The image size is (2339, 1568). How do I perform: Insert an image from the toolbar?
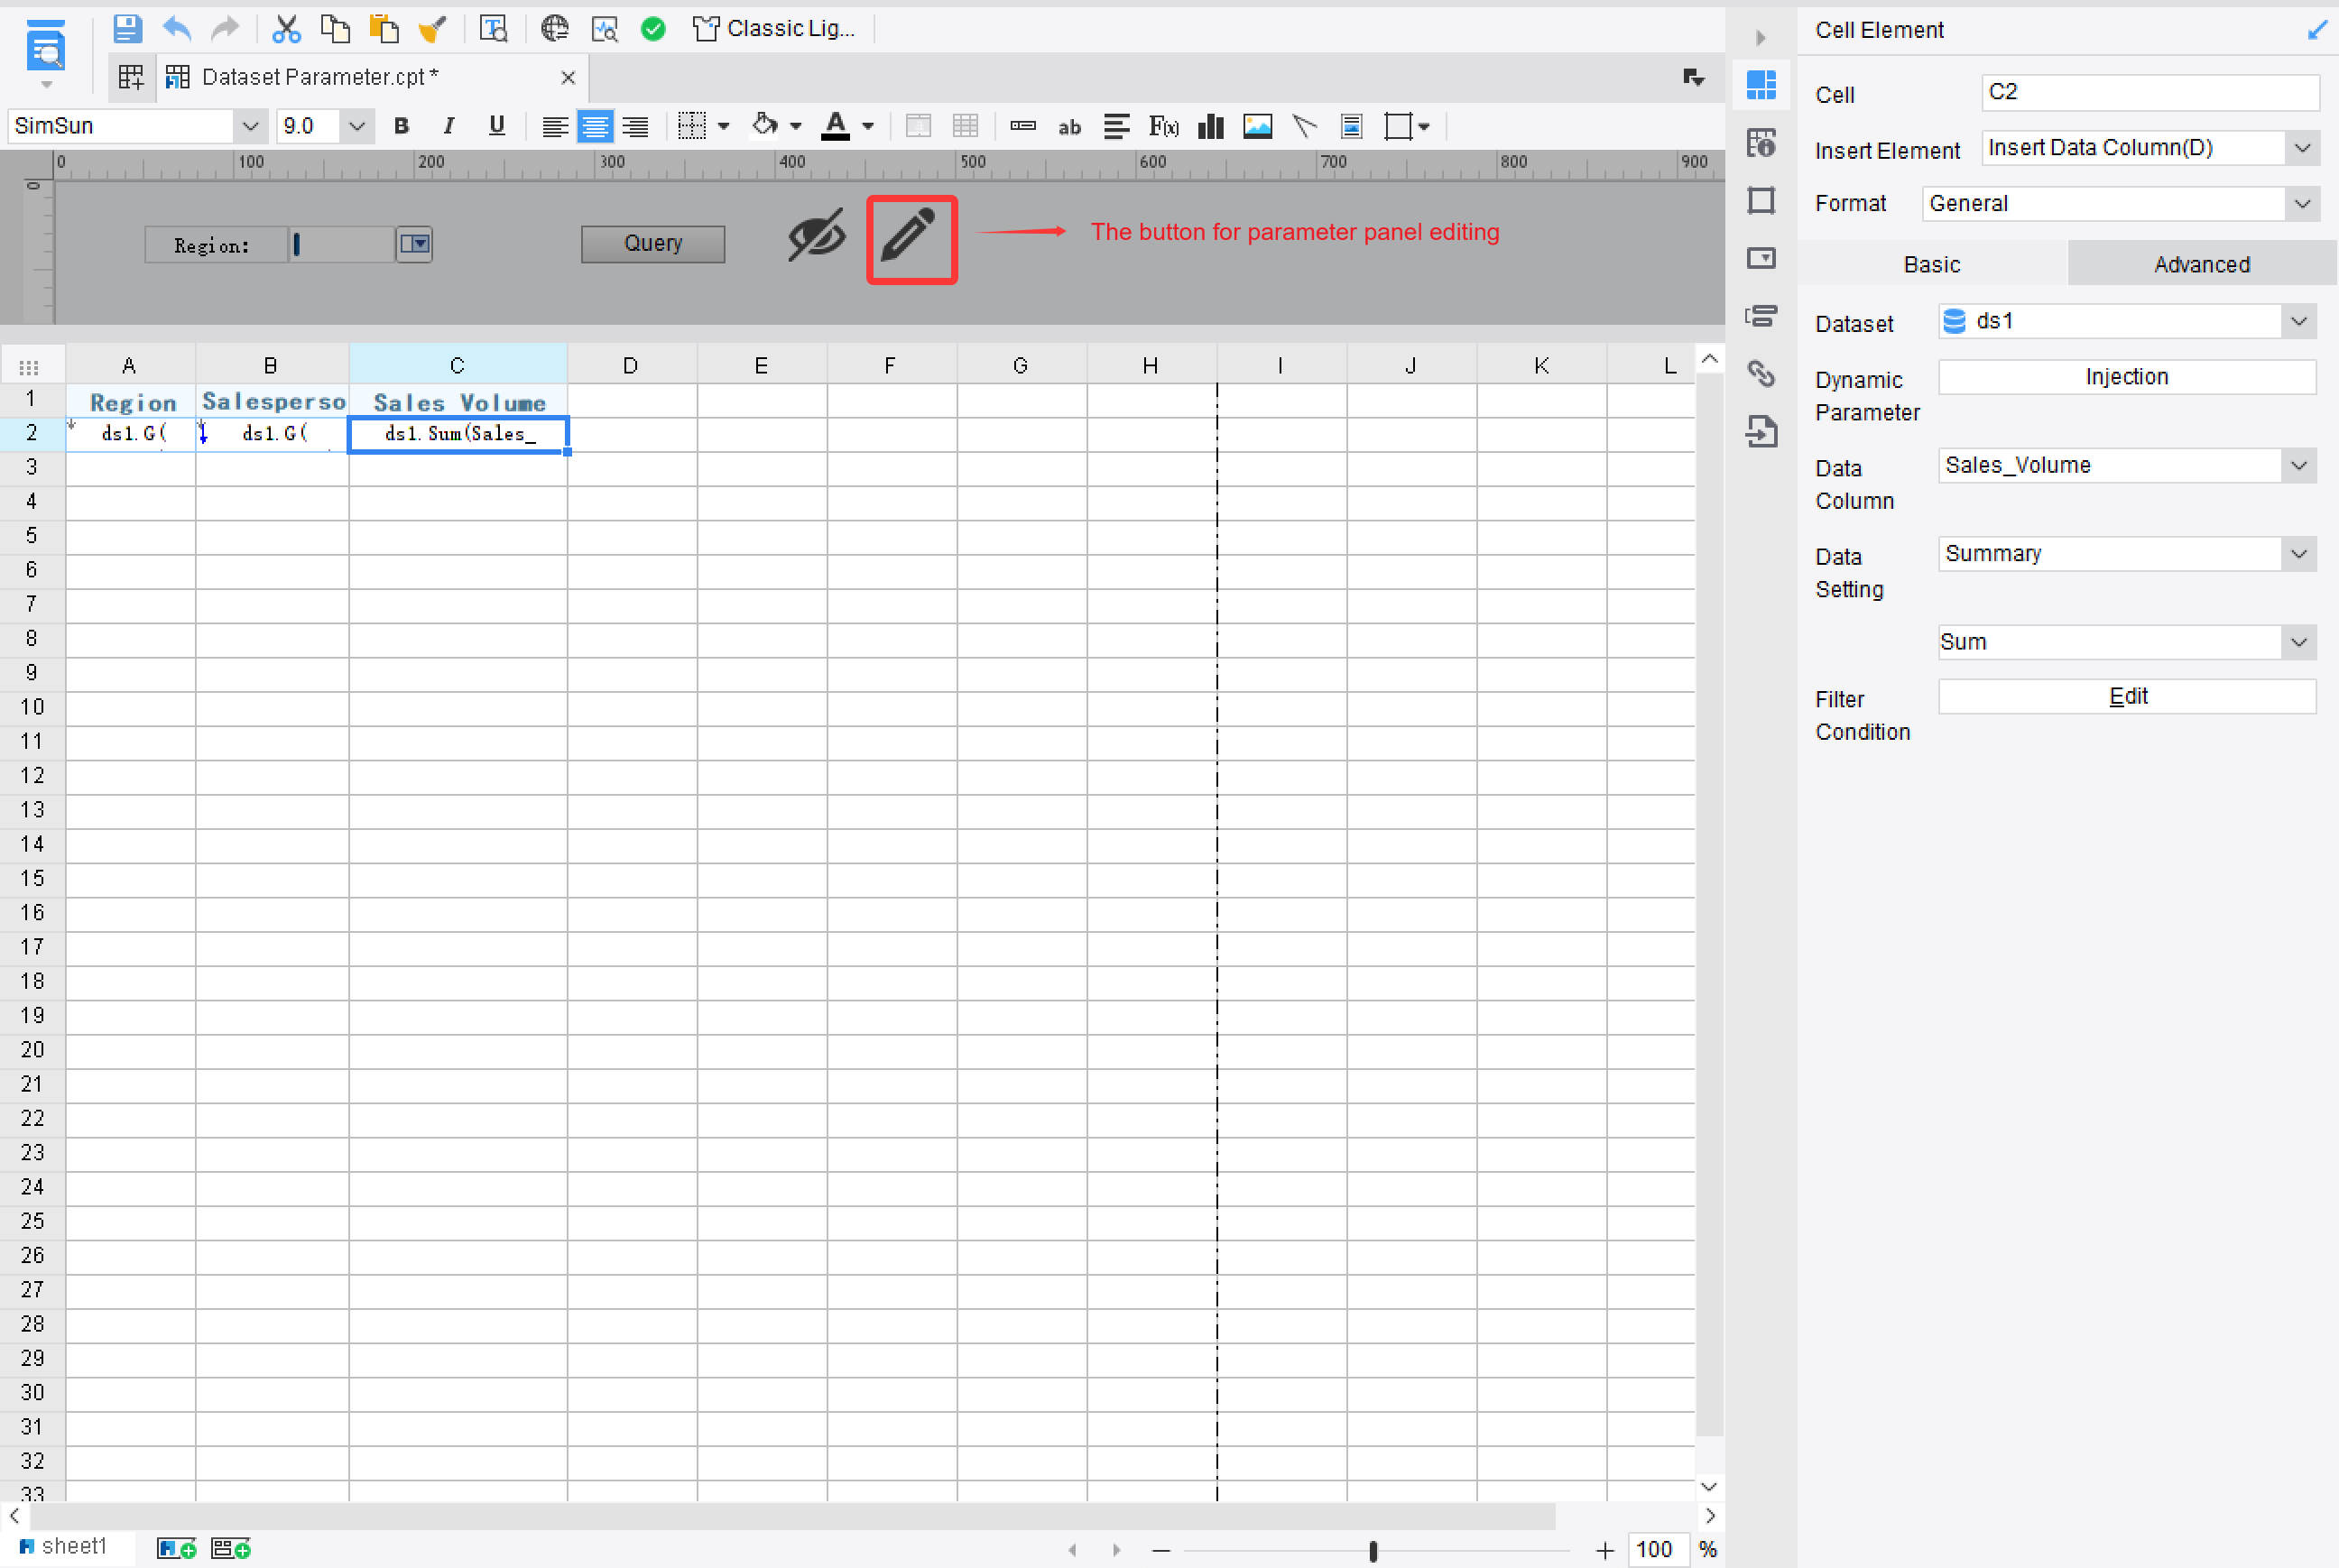coord(1257,126)
